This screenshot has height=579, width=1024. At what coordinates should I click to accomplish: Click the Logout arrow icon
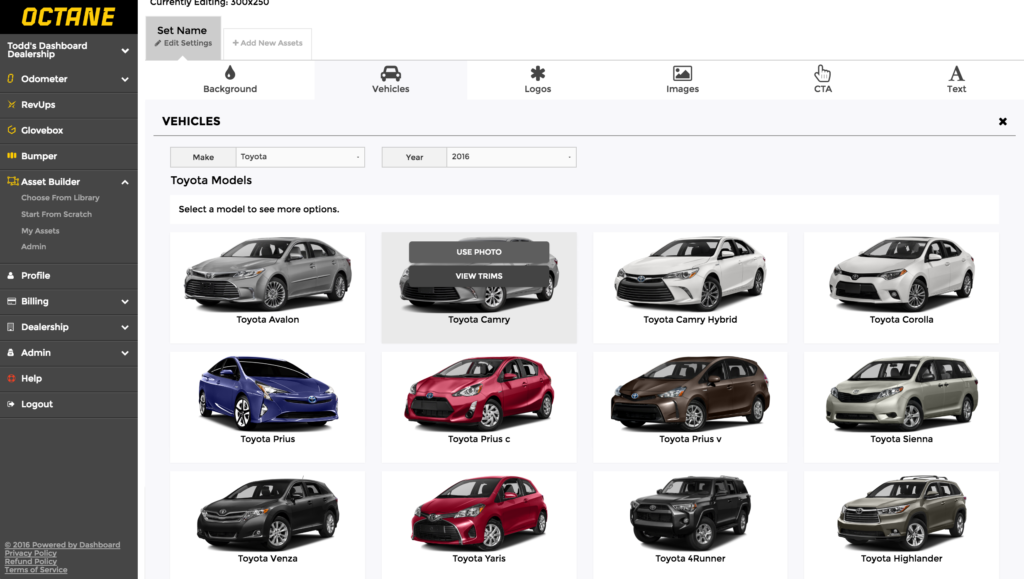click(x=10, y=404)
